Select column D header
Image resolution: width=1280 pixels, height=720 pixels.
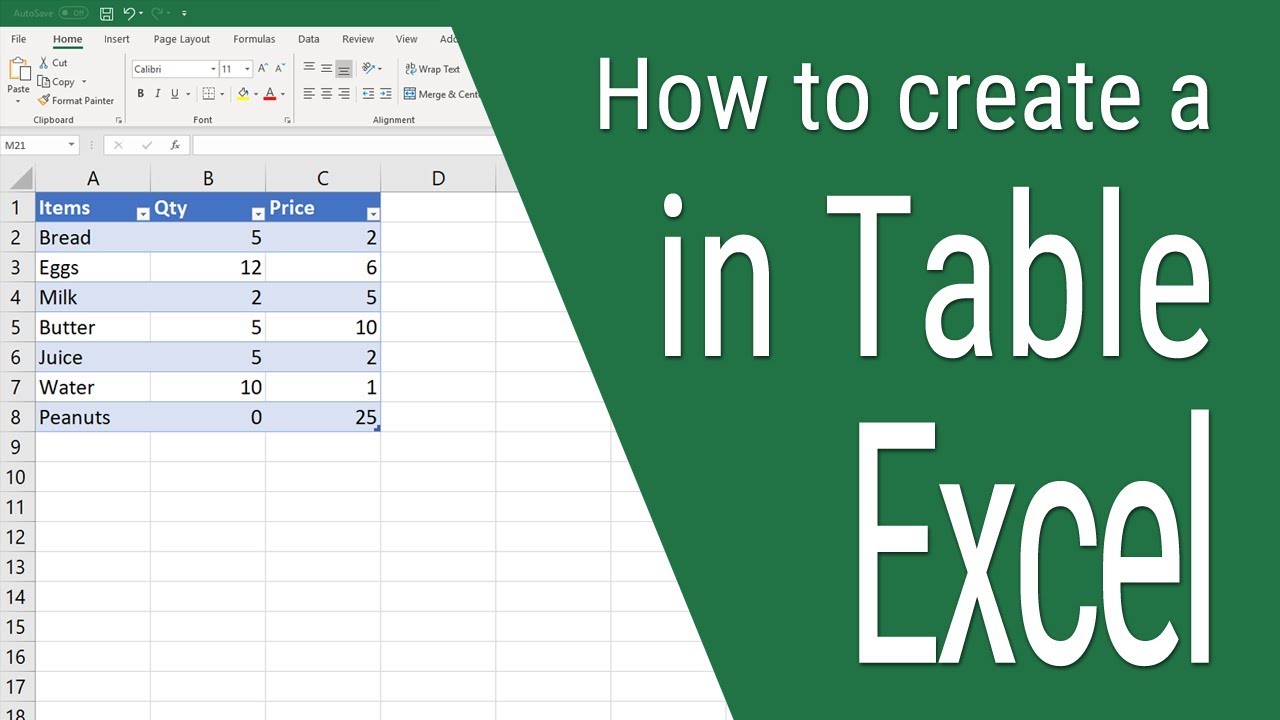pos(438,178)
